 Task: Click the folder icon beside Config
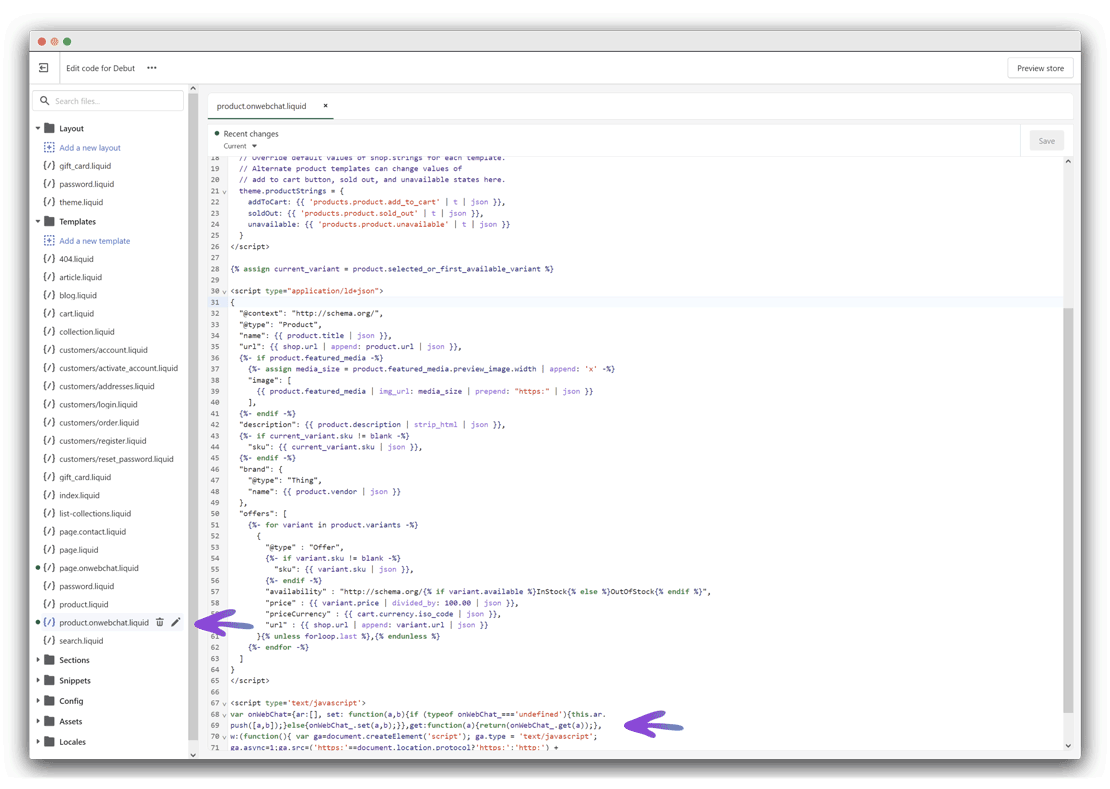pyautogui.click(x=50, y=701)
